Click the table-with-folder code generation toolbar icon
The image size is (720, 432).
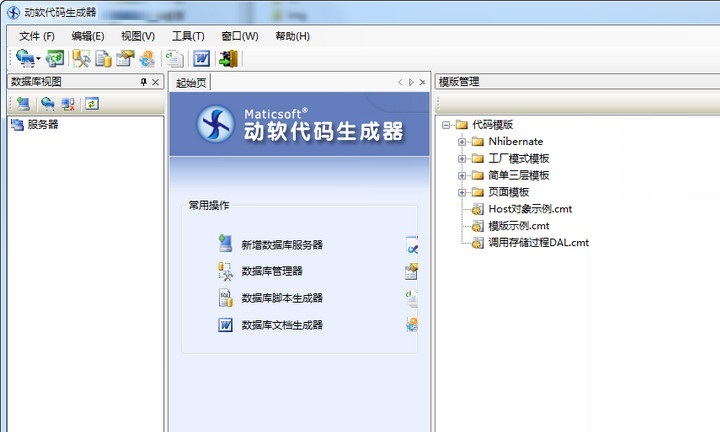pos(125,58)
